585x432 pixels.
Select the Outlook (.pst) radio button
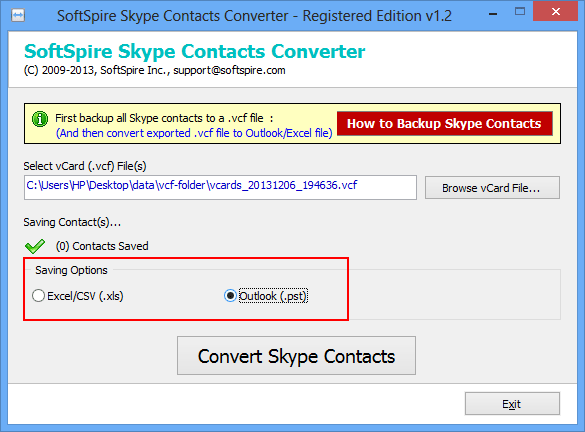pyautogui.click(x=230, y=296)
